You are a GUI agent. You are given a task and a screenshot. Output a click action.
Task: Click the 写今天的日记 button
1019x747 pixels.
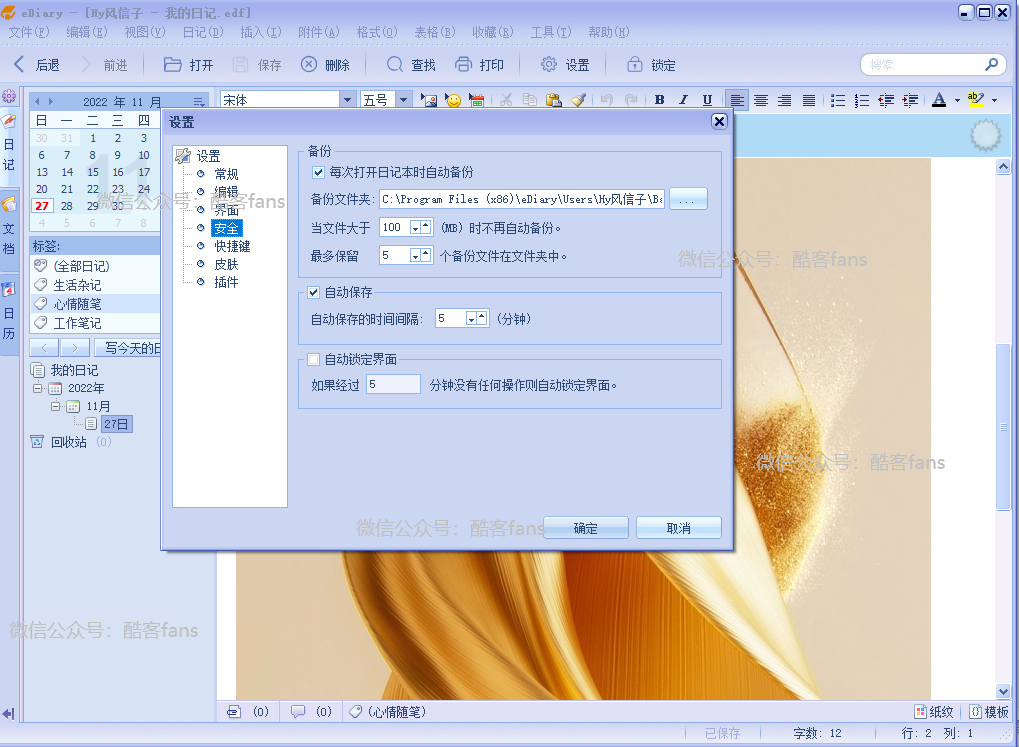pyautogui.click(x=127, y=348)
